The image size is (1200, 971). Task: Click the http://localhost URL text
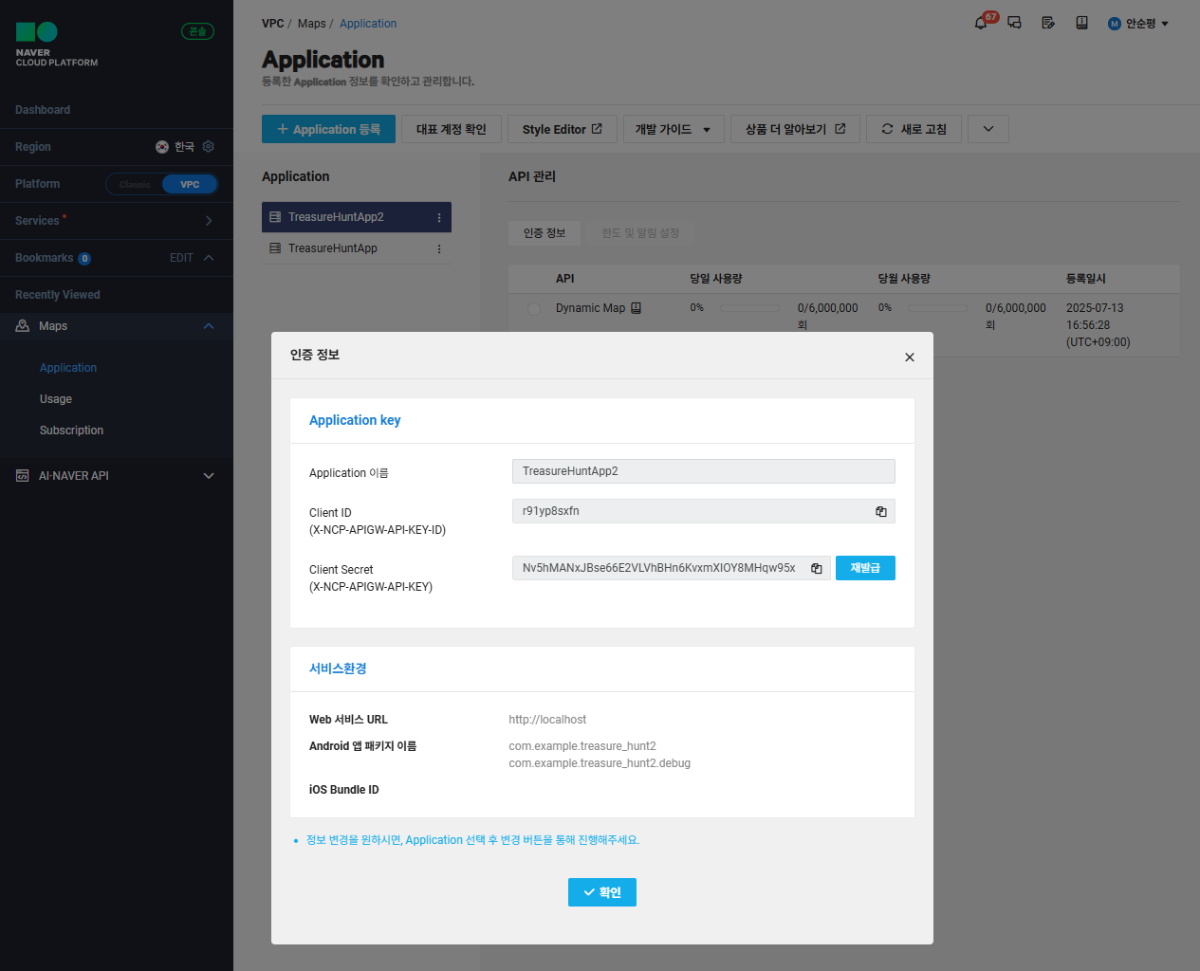547,719
